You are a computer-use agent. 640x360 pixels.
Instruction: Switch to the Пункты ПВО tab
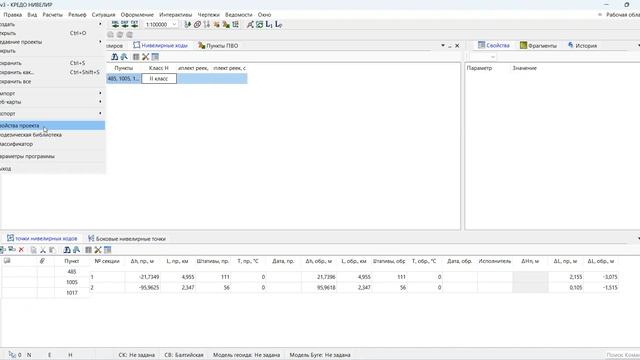[x=218, y=45]
